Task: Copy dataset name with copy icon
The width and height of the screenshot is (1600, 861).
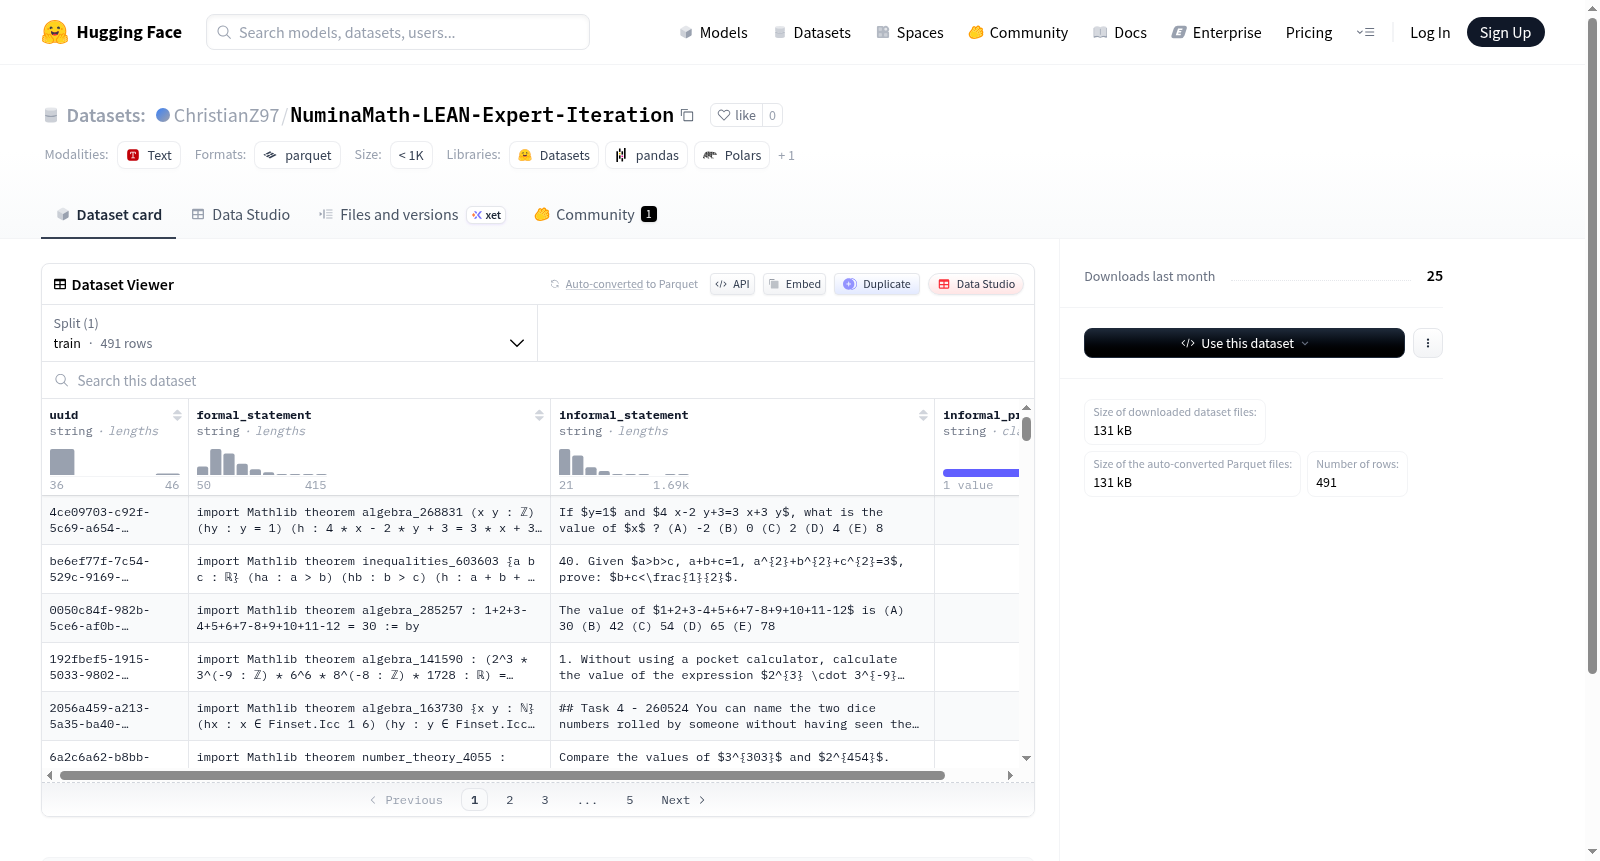Action: click(x=687, y=115)
